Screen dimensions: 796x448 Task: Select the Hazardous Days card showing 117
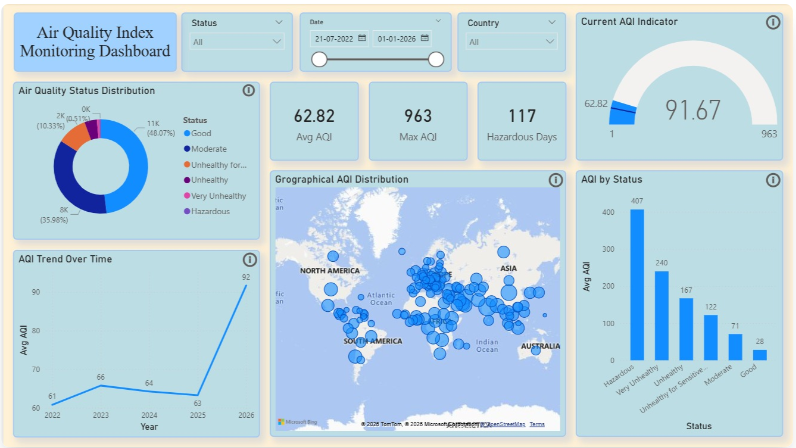pos(522,121)
